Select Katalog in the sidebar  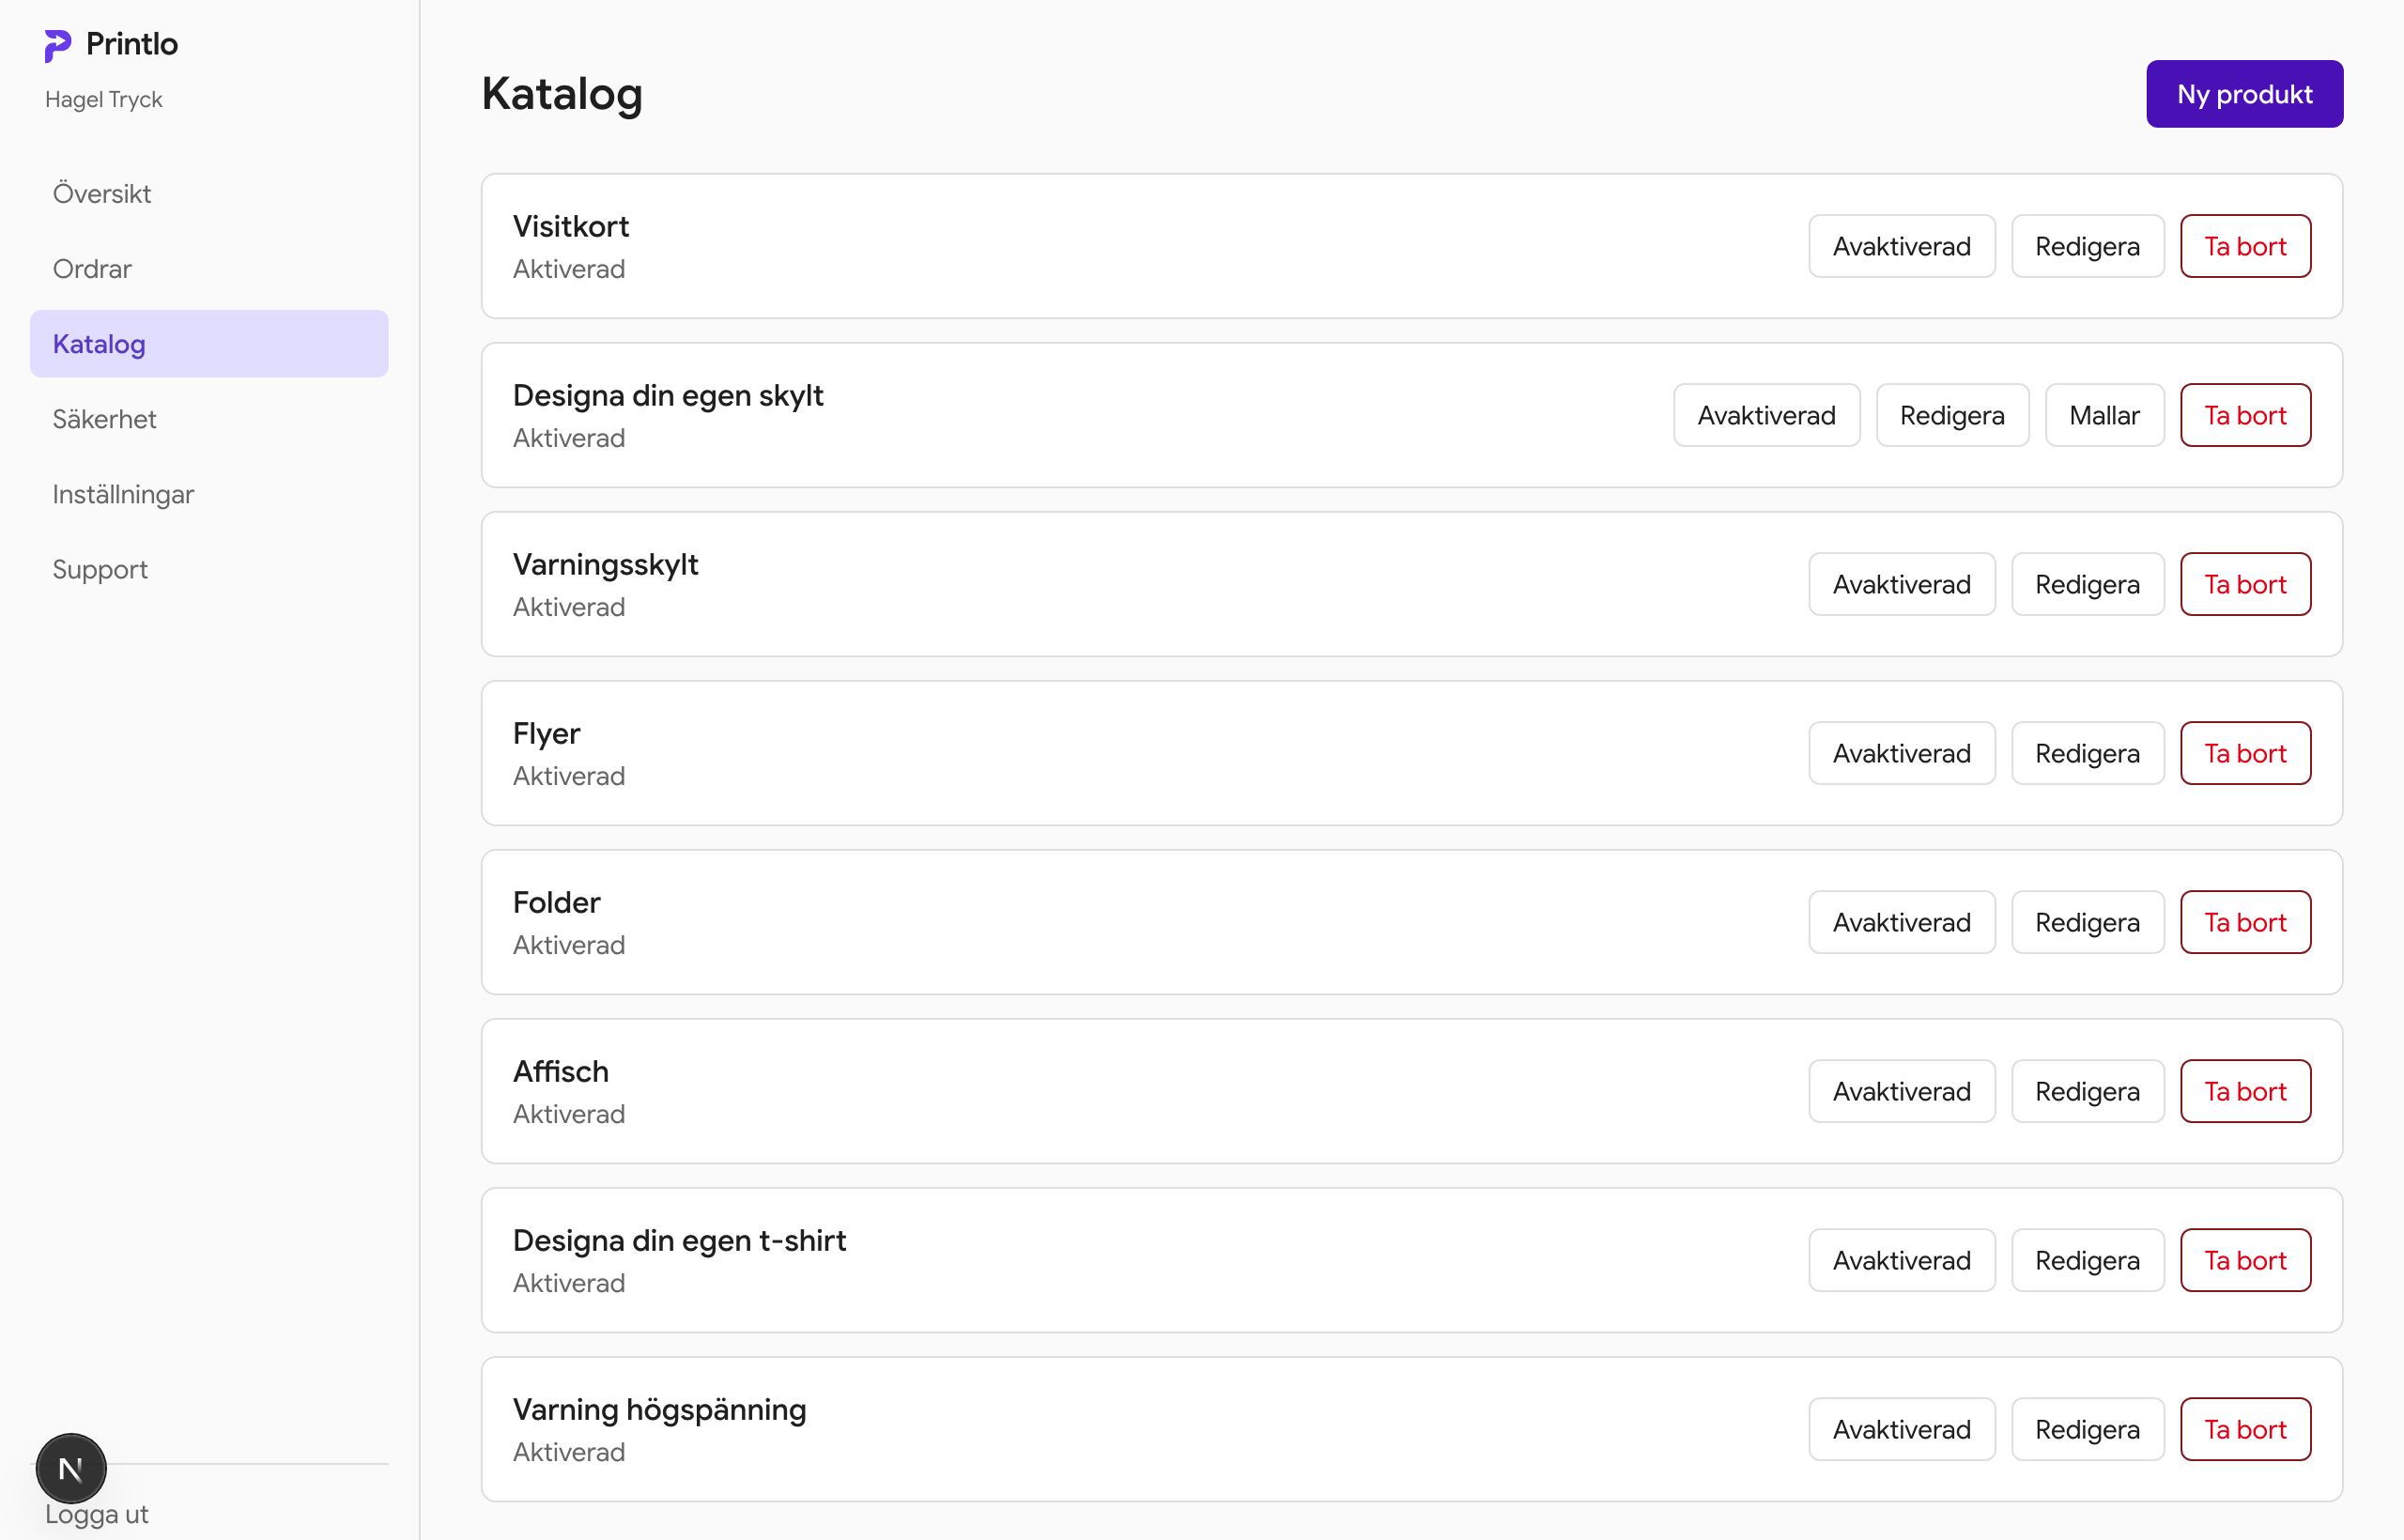[x=209, y=343]
